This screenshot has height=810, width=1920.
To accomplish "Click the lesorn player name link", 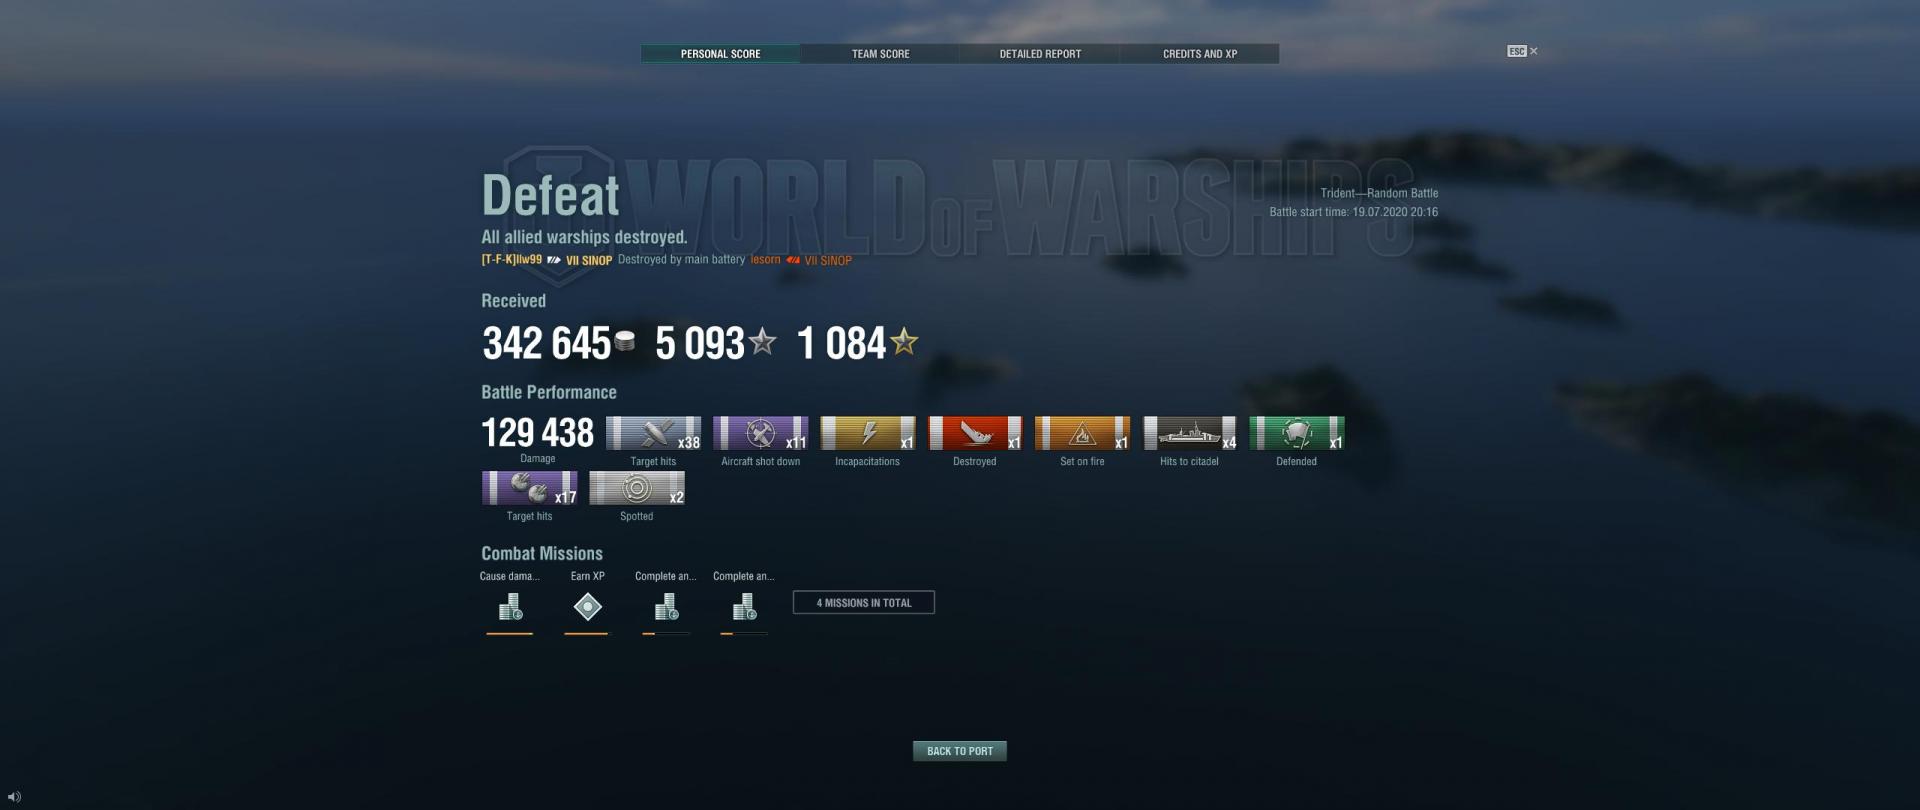I will [x=765, y=260].
